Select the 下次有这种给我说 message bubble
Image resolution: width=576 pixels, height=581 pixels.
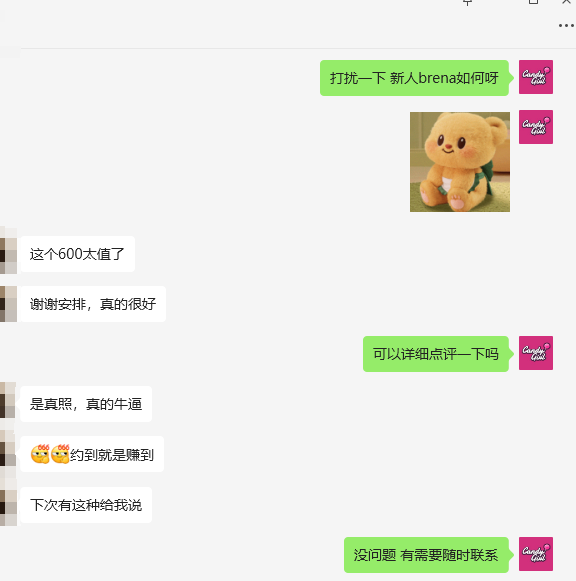coord(86,505)
